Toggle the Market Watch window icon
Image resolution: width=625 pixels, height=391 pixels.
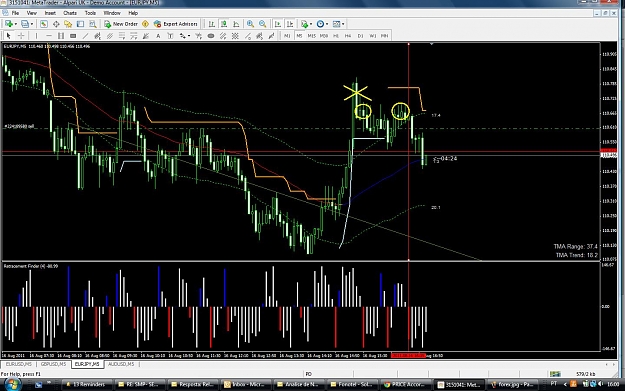pos(44,24)
